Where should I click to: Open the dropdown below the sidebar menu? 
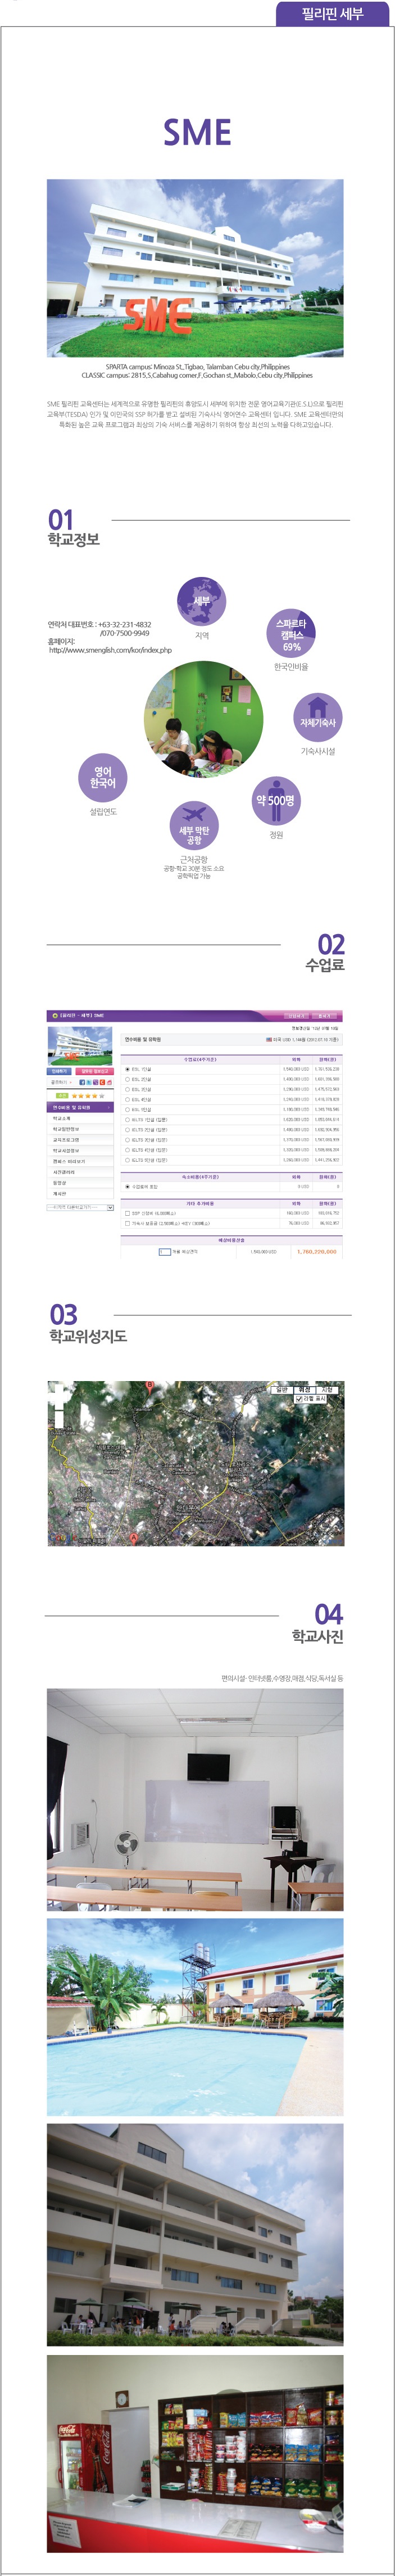pyautogui.click(x=81, y=1207)
